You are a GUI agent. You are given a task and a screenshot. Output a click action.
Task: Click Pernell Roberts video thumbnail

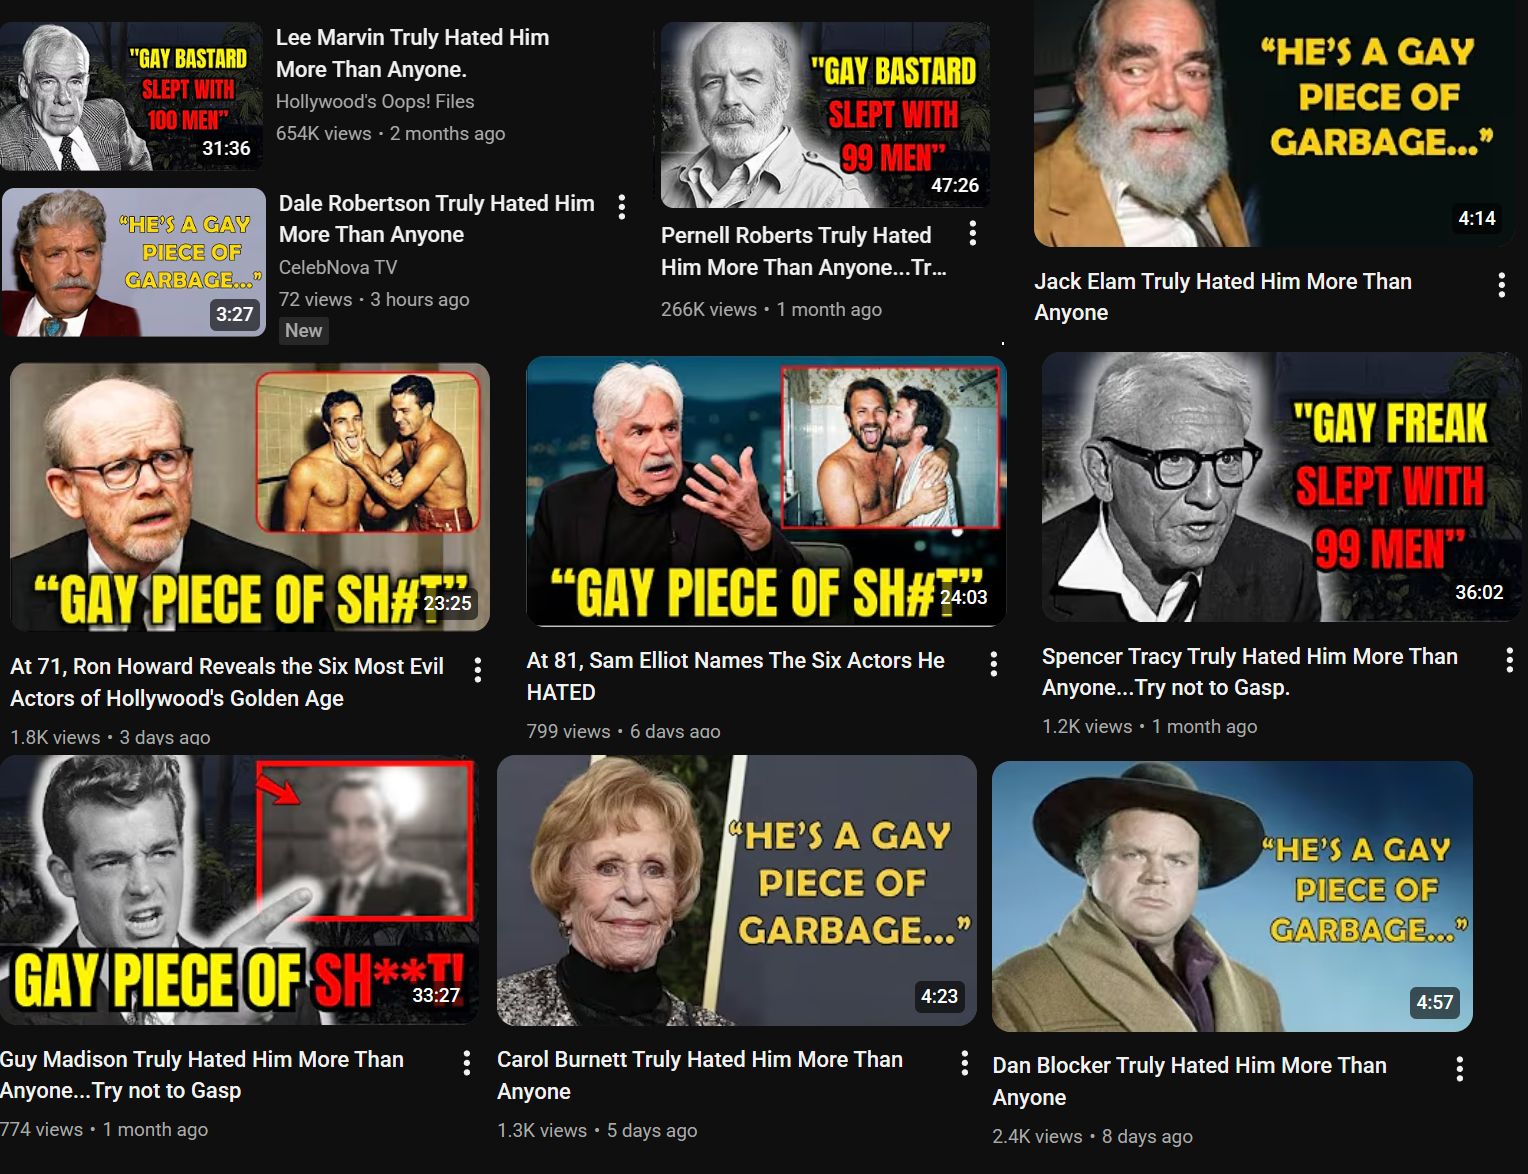coord(825,115)
